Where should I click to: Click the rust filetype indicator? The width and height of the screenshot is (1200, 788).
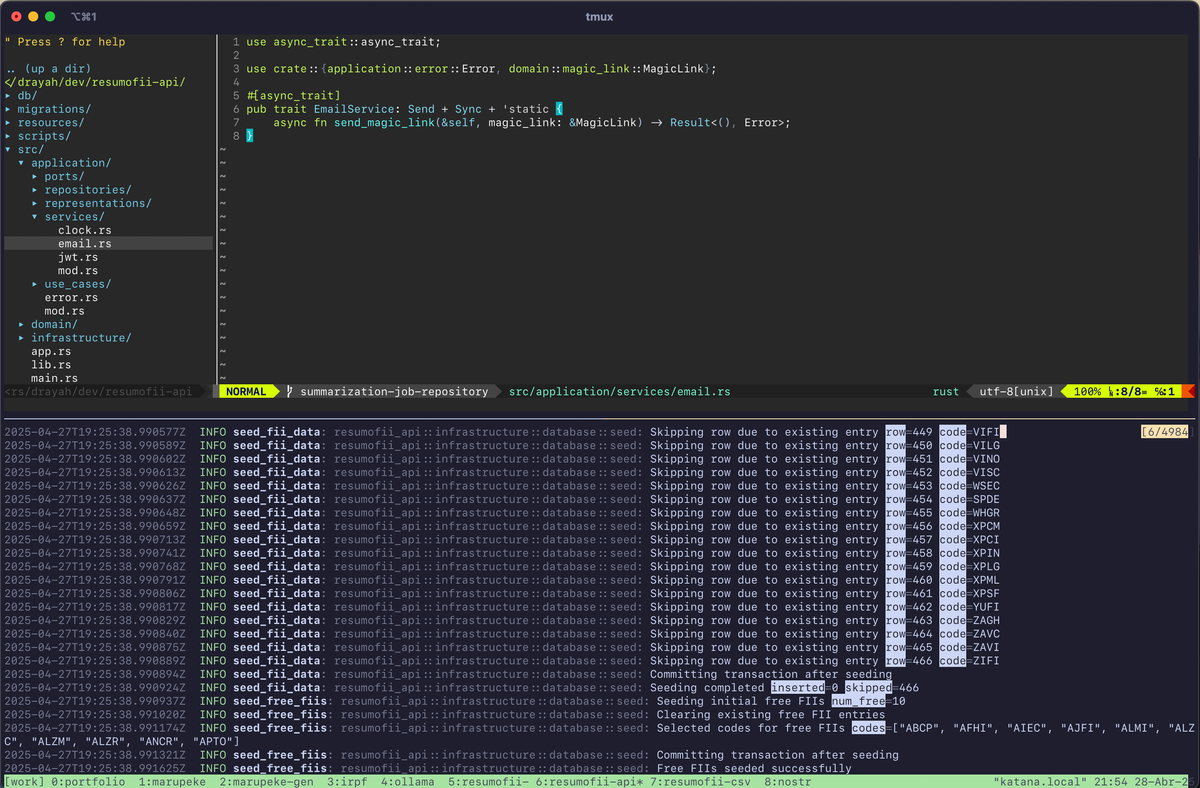[946, 392]
